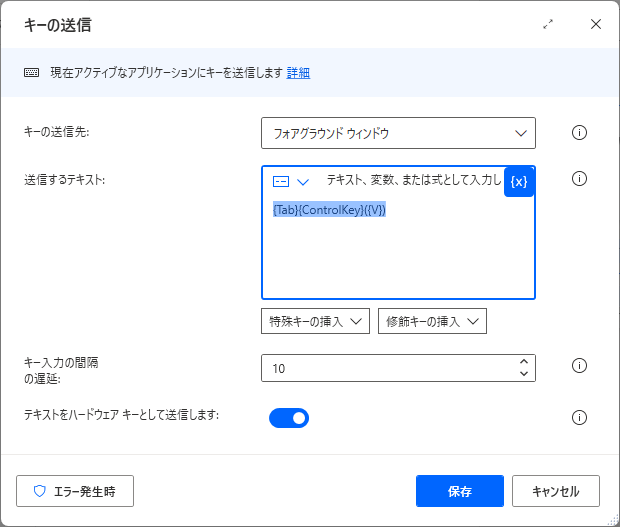
Task: Expand the 特殊キーの挿入 dropdown
Action: pyautogui.click(x=315, y=321)
